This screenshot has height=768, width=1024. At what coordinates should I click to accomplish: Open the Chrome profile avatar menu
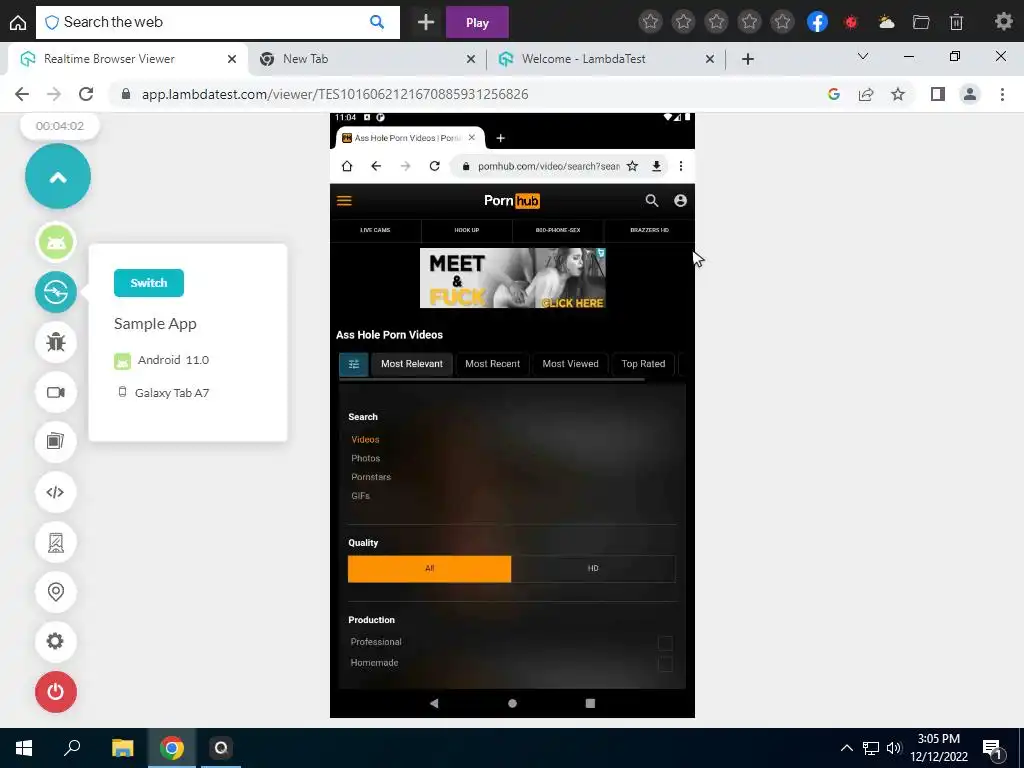click(x=970, y=94)
